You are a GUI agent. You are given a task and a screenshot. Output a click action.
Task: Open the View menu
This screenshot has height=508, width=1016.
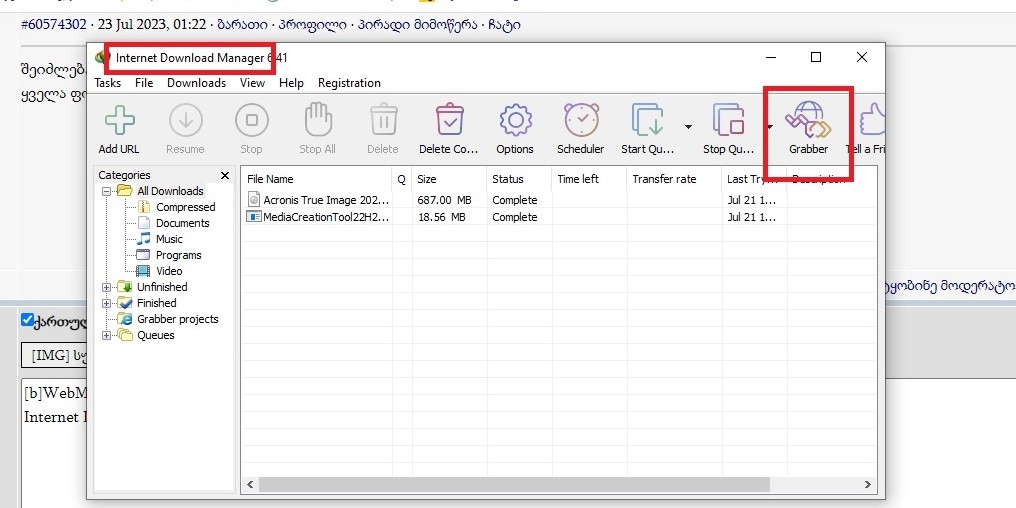(252, 83)
